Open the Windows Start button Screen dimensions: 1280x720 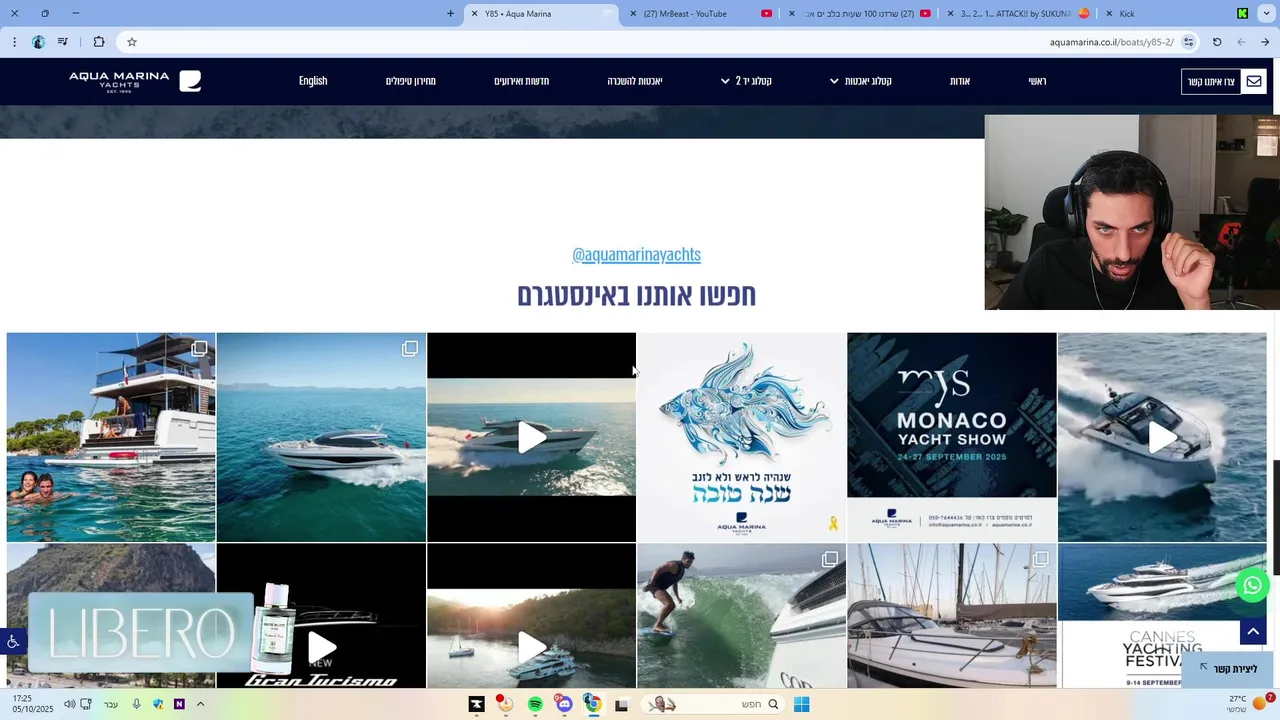tap(801, 704)
